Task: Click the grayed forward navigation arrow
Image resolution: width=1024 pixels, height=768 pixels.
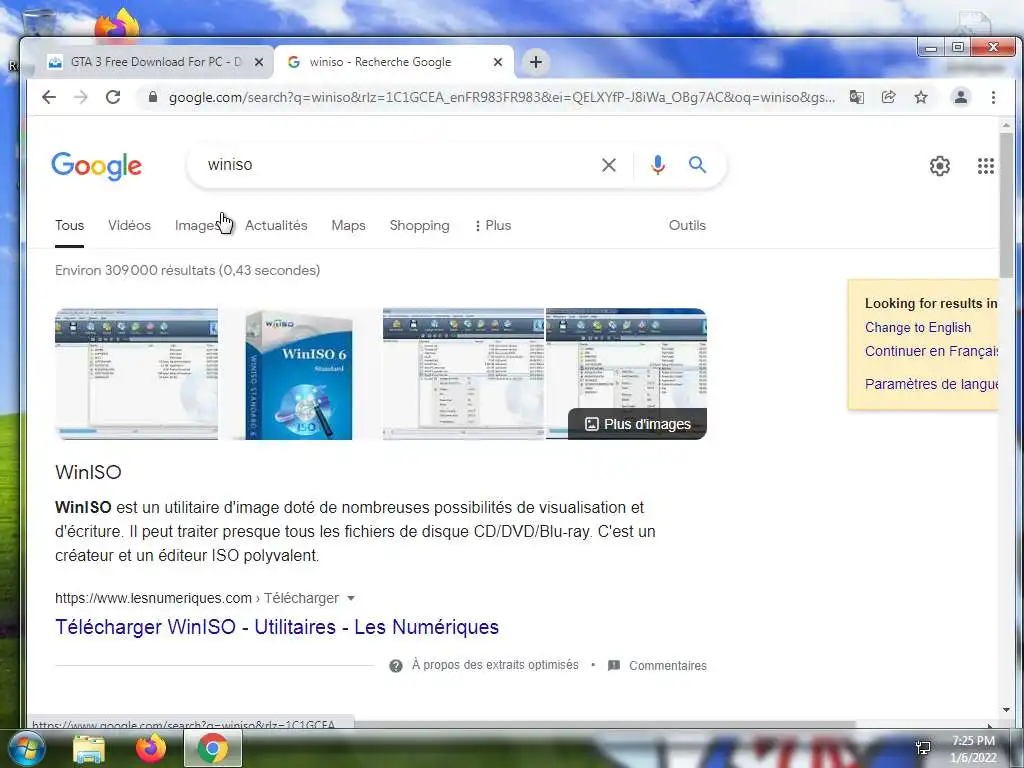Action: pos(81,97)
